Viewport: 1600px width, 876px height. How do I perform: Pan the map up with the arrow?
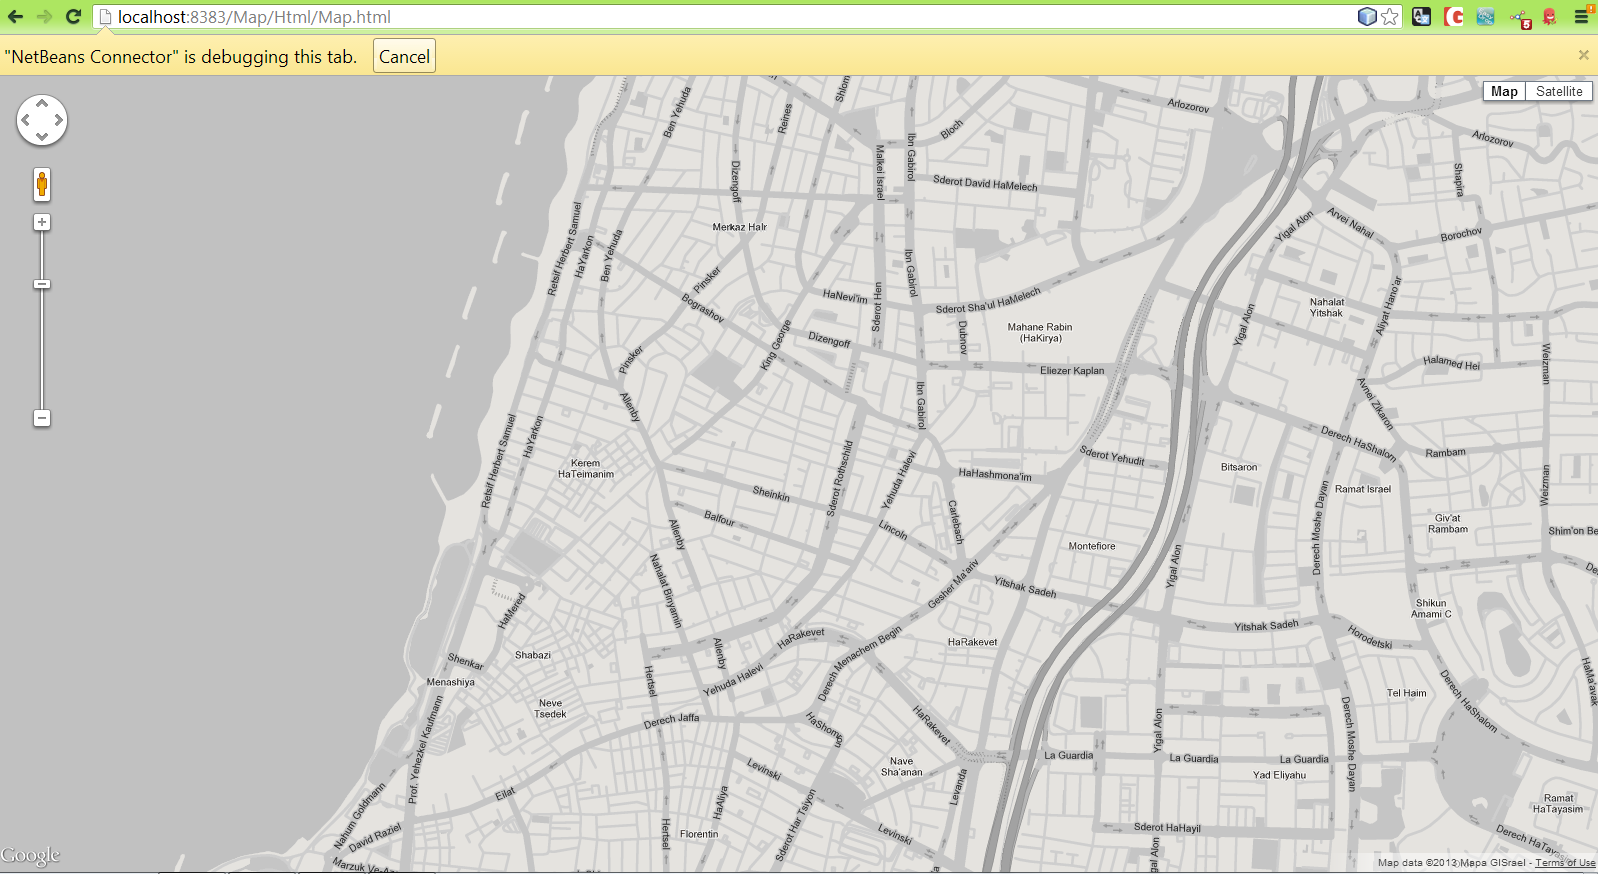tap(42, 103)
